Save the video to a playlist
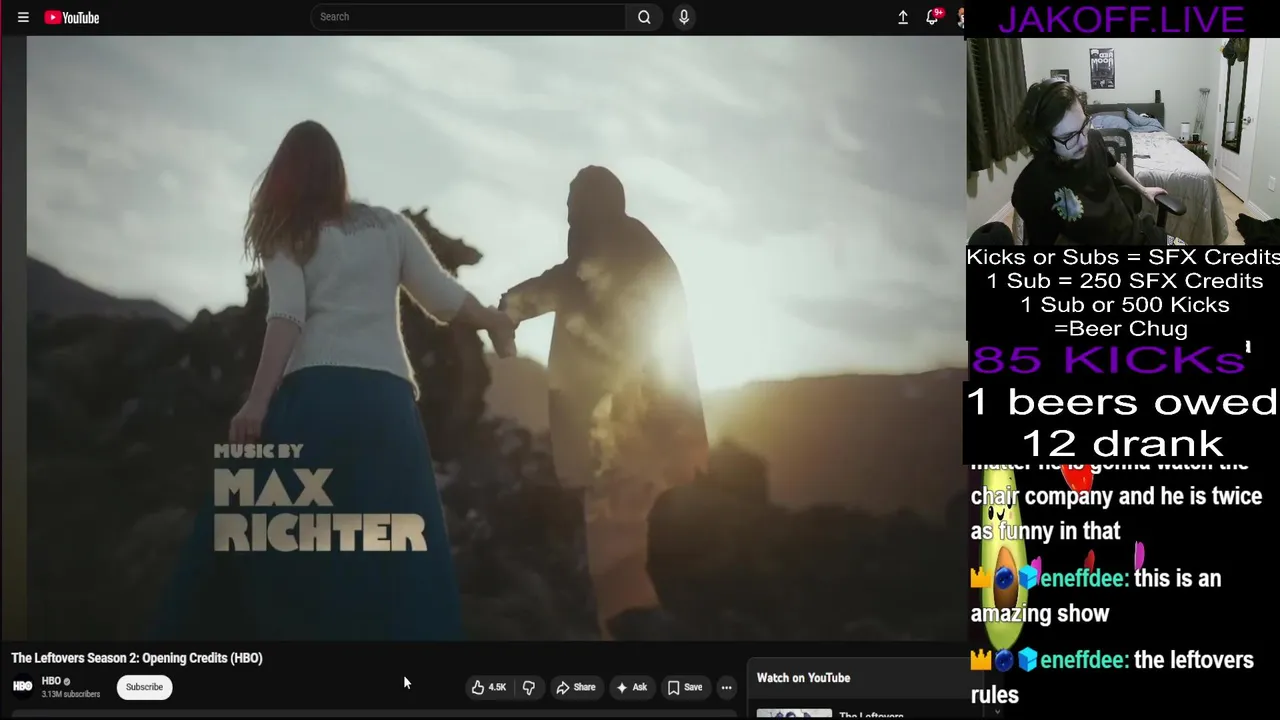This screenshot has height=720, width=1280. (x=685, y=687)
